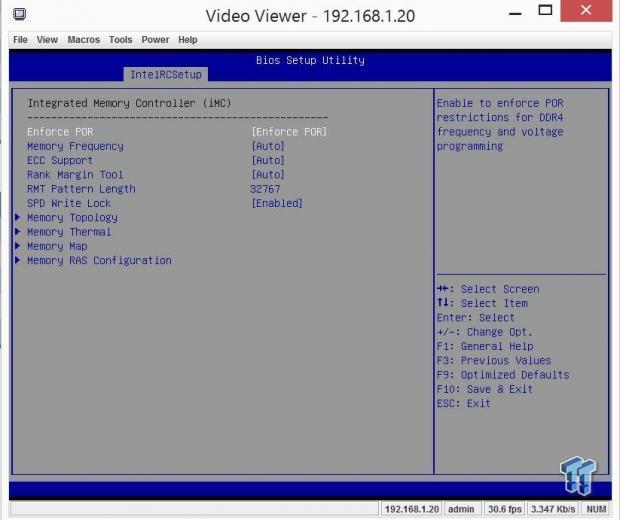Select the Enforce POR setting row

177,132
